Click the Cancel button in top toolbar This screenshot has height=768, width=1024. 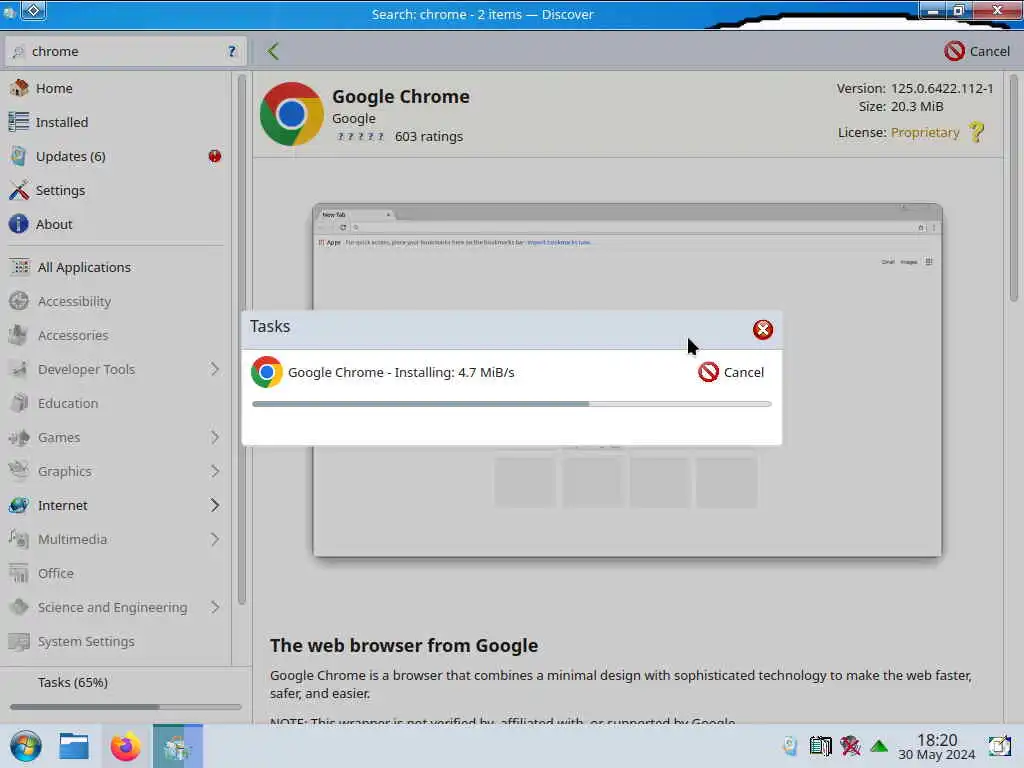click(x=977, y=51)
